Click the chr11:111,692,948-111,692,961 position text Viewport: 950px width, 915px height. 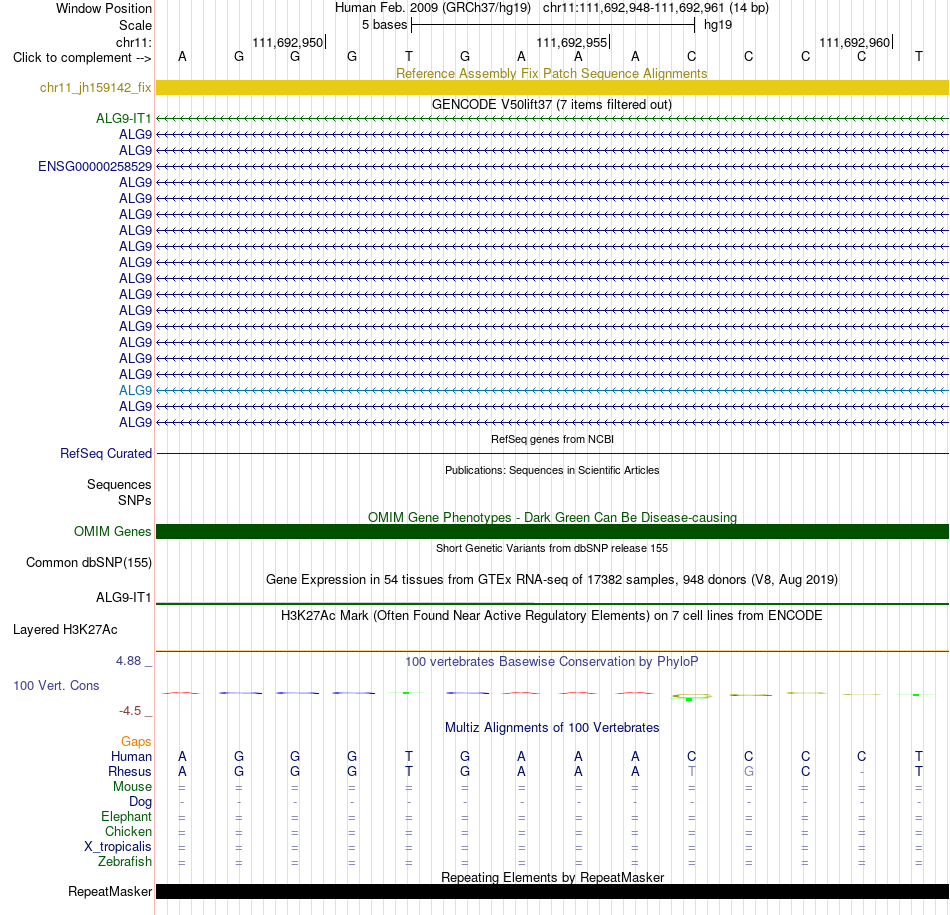pos(656,8)
